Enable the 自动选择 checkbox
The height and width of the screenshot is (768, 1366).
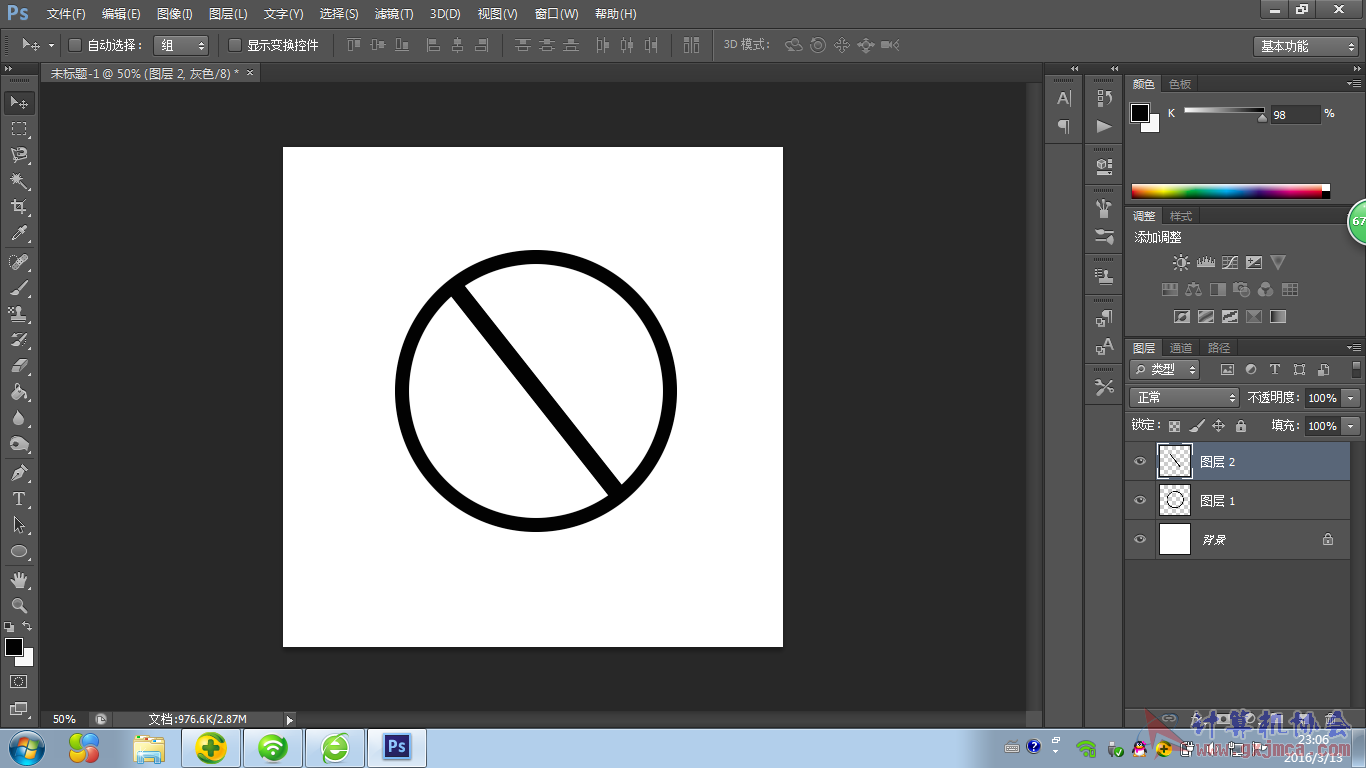tap(74, 45)
